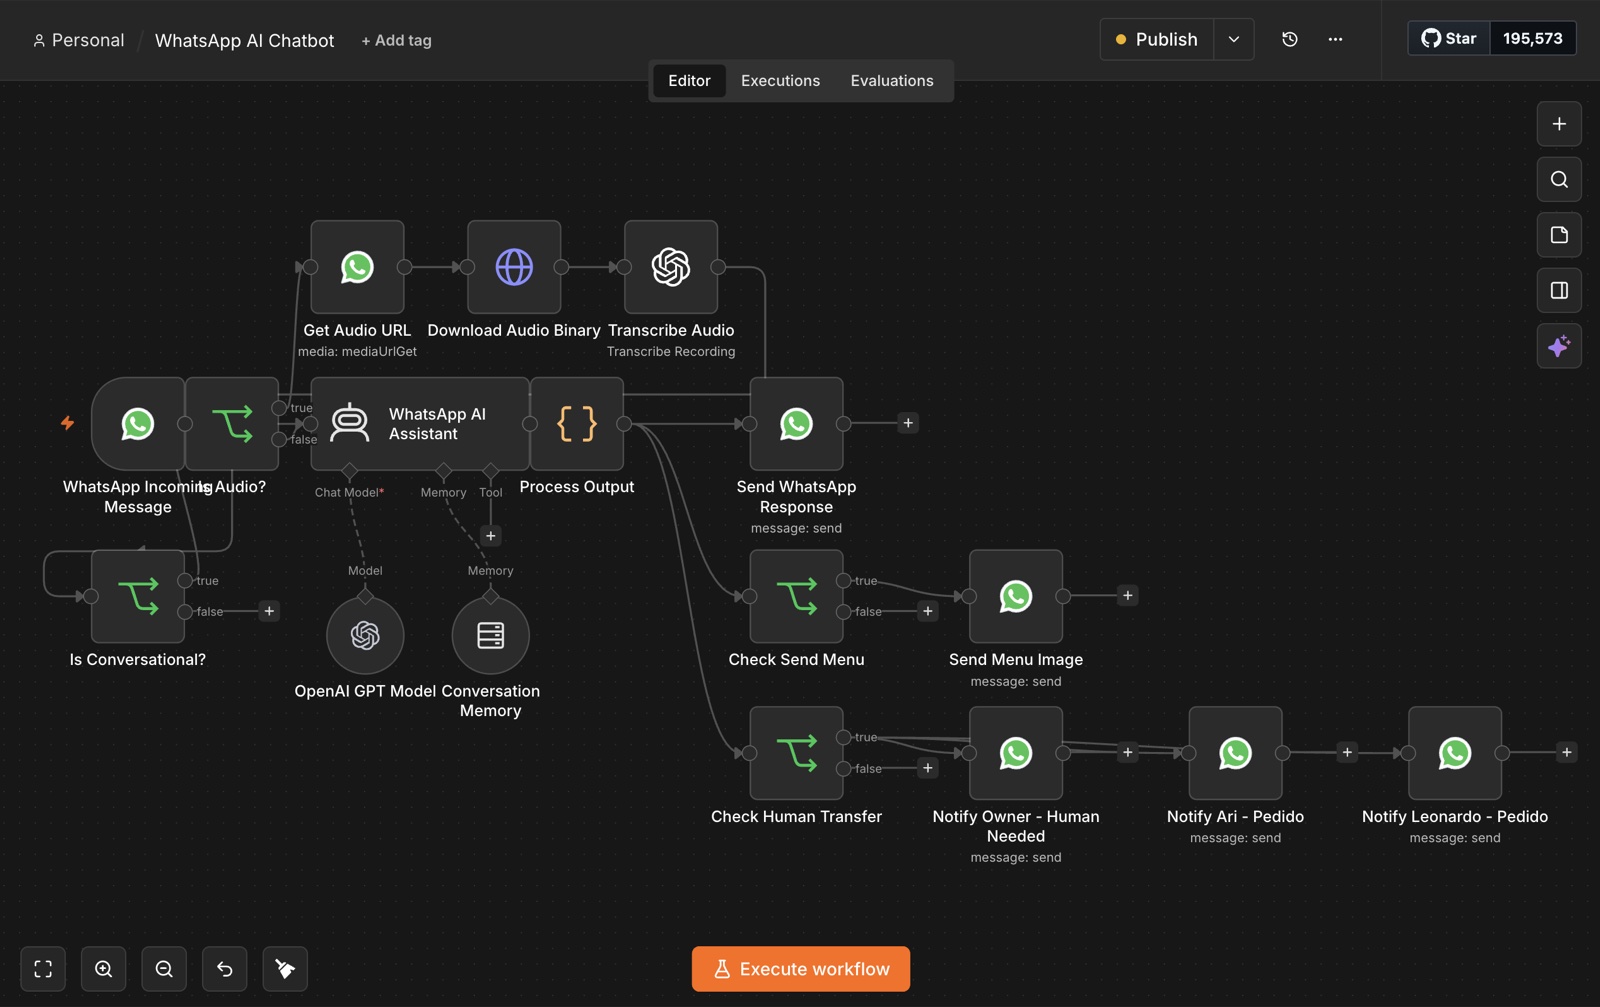
Task: Select the Get Audio URL WhatsApp node
Action: 357,267
